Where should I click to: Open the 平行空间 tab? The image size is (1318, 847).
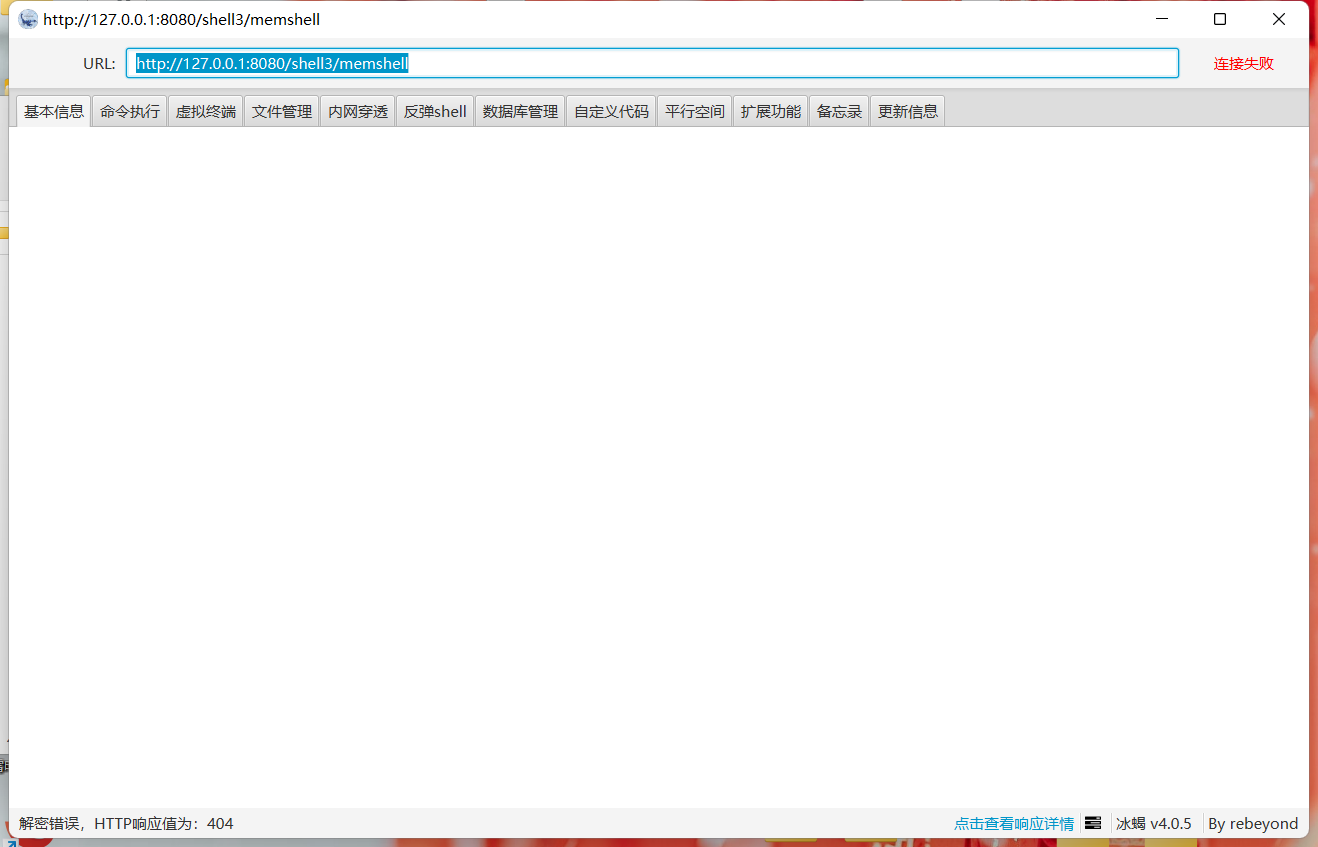click(x=694, y=110)
